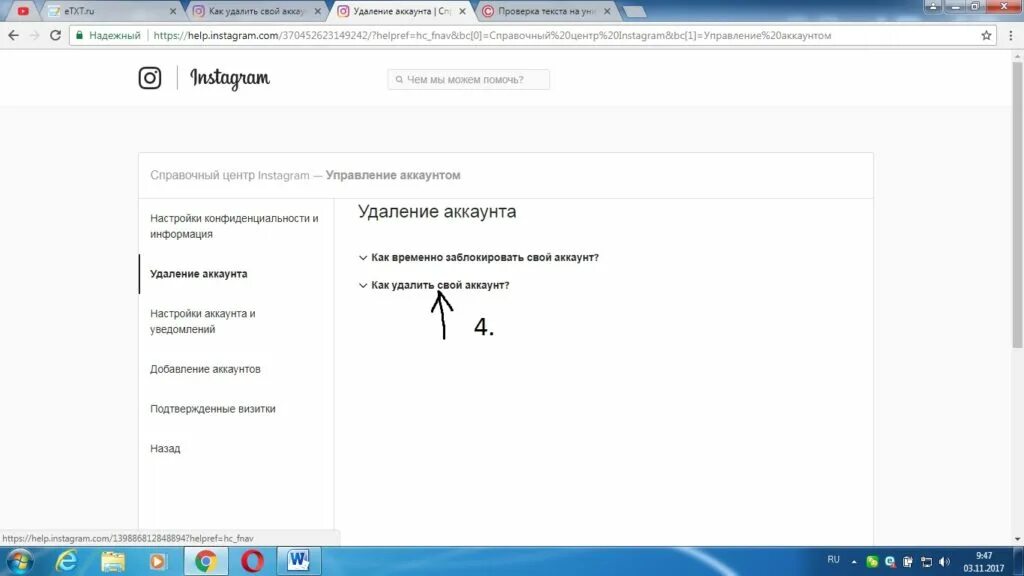Open 'Добавление аккаунтов' sidebar item

click(x=205, y=369)
